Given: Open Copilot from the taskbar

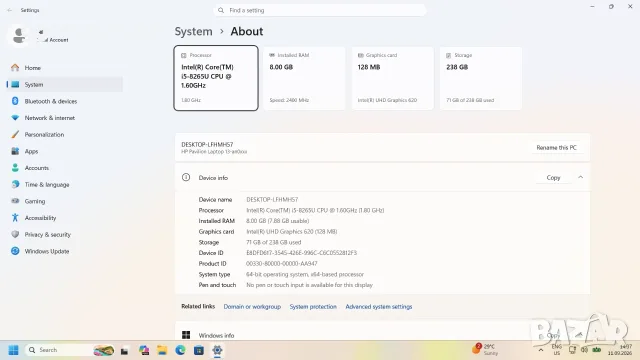Looking at the screenshot, I should [144, 350].
